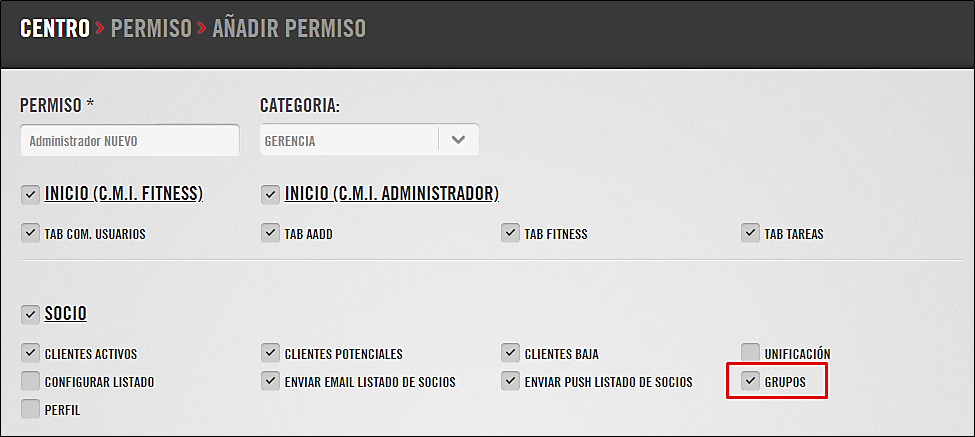Toggle TAB COM. USUARIOS checkbox
This screenshot has height=437, width=975.
click(x=30, y=233)
